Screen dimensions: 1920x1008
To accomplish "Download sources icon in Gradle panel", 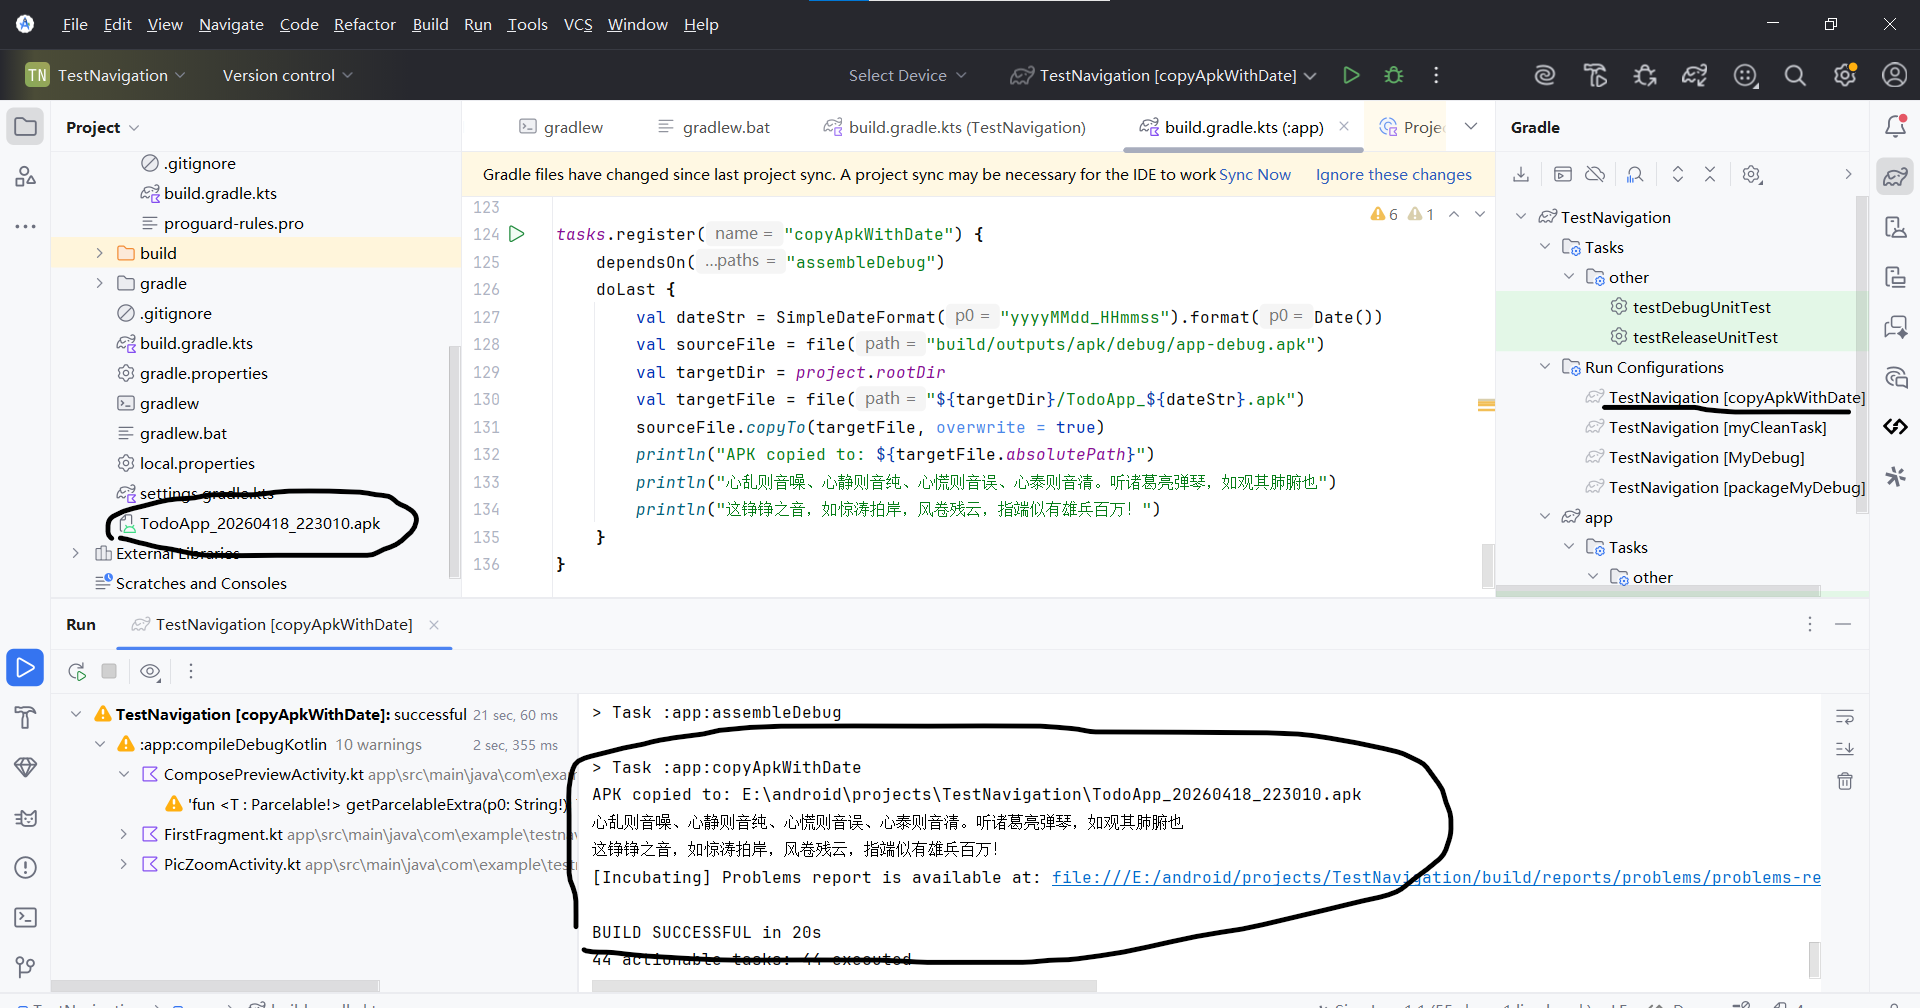I will (x=1520, y=174).
